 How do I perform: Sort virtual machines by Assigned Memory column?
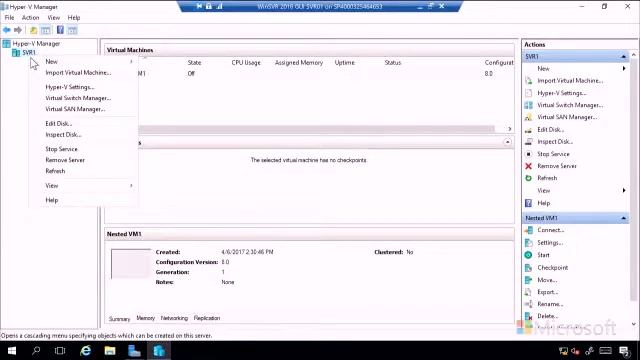click(x=299, y=63)
